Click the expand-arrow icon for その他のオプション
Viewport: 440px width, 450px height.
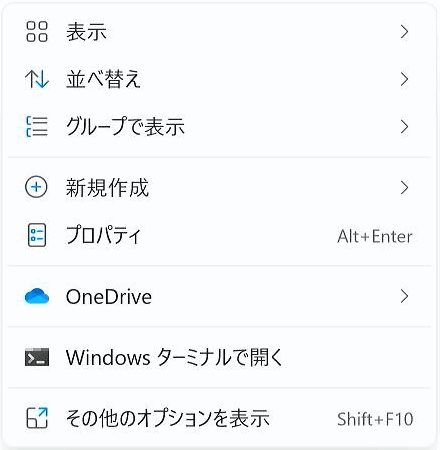[37, 418]
